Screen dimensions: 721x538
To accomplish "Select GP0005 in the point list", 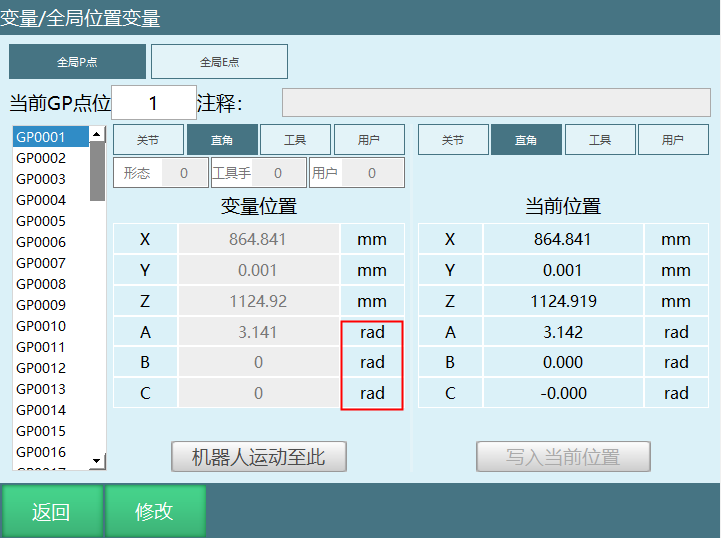I will [x=41, y=221].
